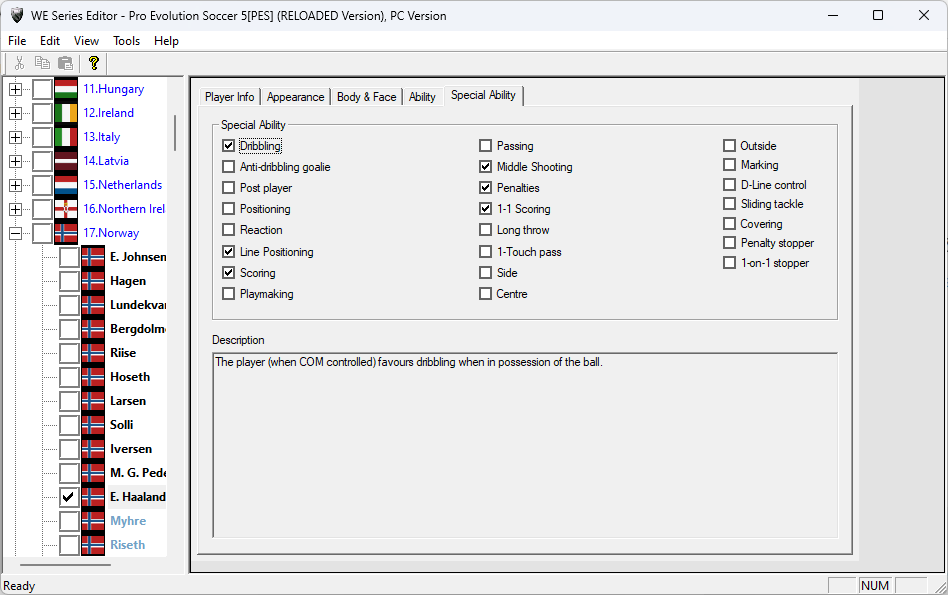The image size is (948, 595).
Task: Expand the 13.Italy tree node
Action: 16,137
